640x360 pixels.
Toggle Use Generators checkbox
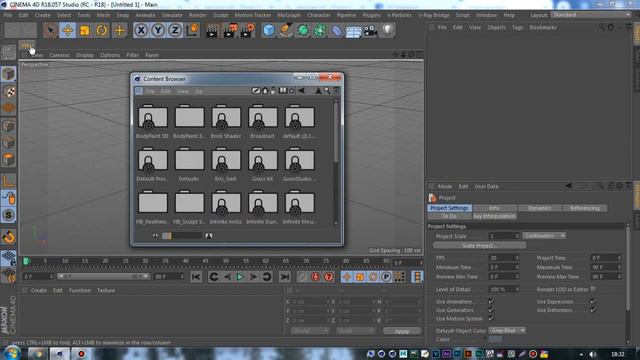point(491,310)
